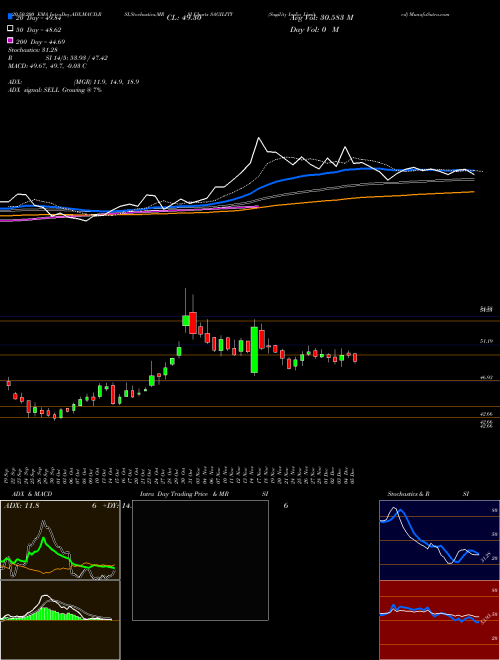Open the MACD histogram chart panel
This screenshot has width=500, height=660.
click(60, 620)
